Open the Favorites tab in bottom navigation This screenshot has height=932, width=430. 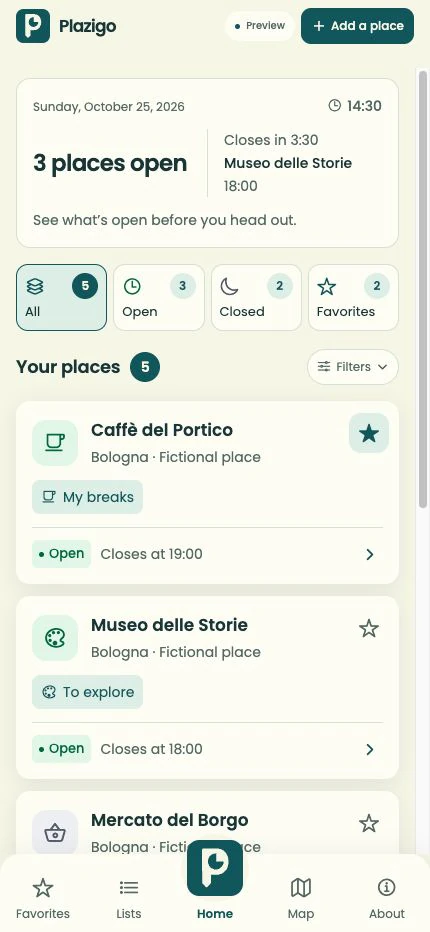[x=43, y=898]
